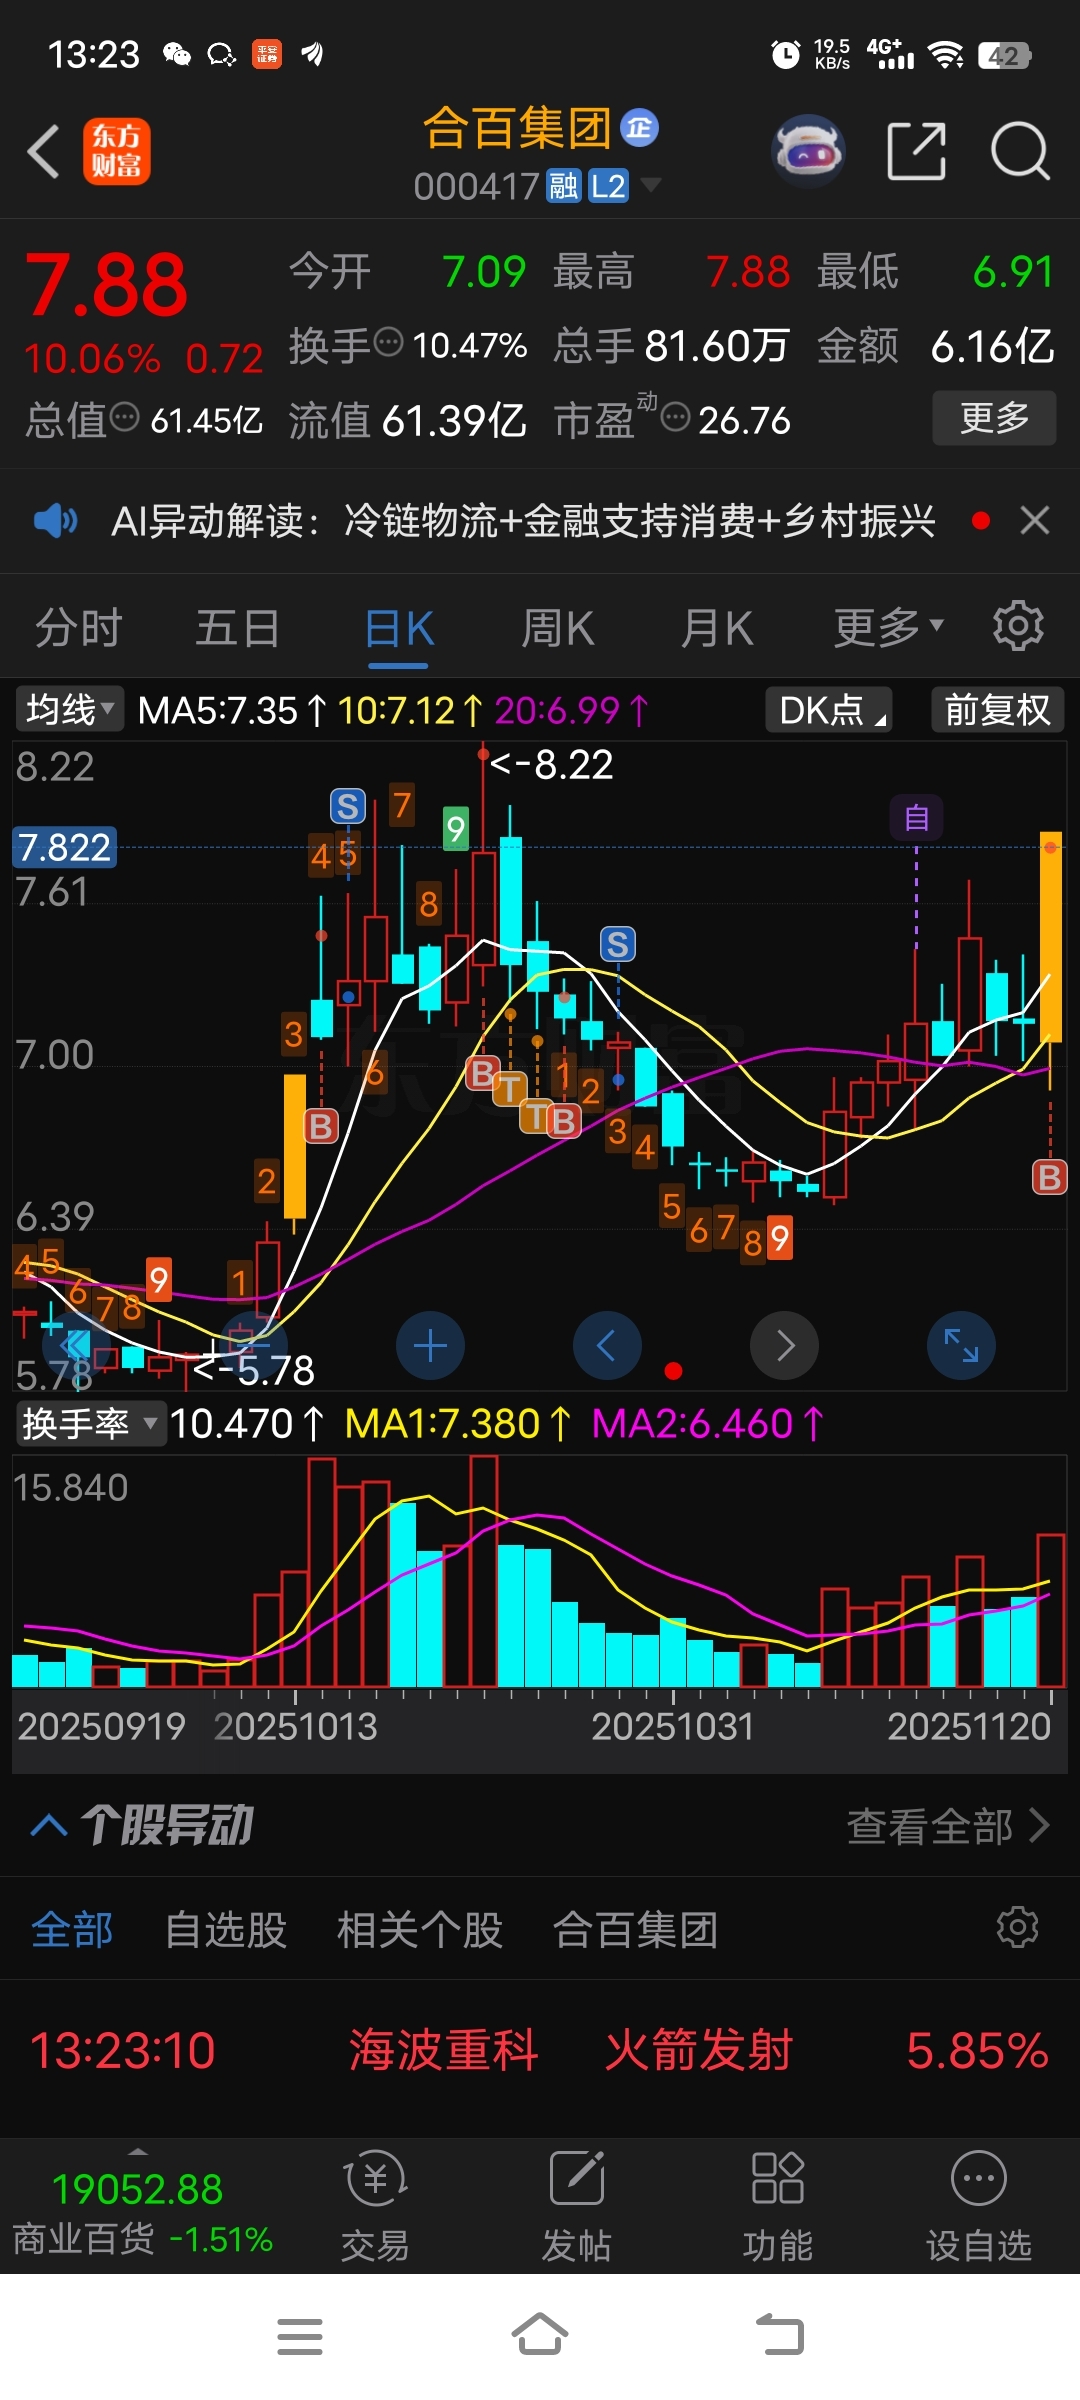This screenshot has height=2400, width=1080.
Task: Tap the speaker icon on AI news bar
Action: (56, 521)
